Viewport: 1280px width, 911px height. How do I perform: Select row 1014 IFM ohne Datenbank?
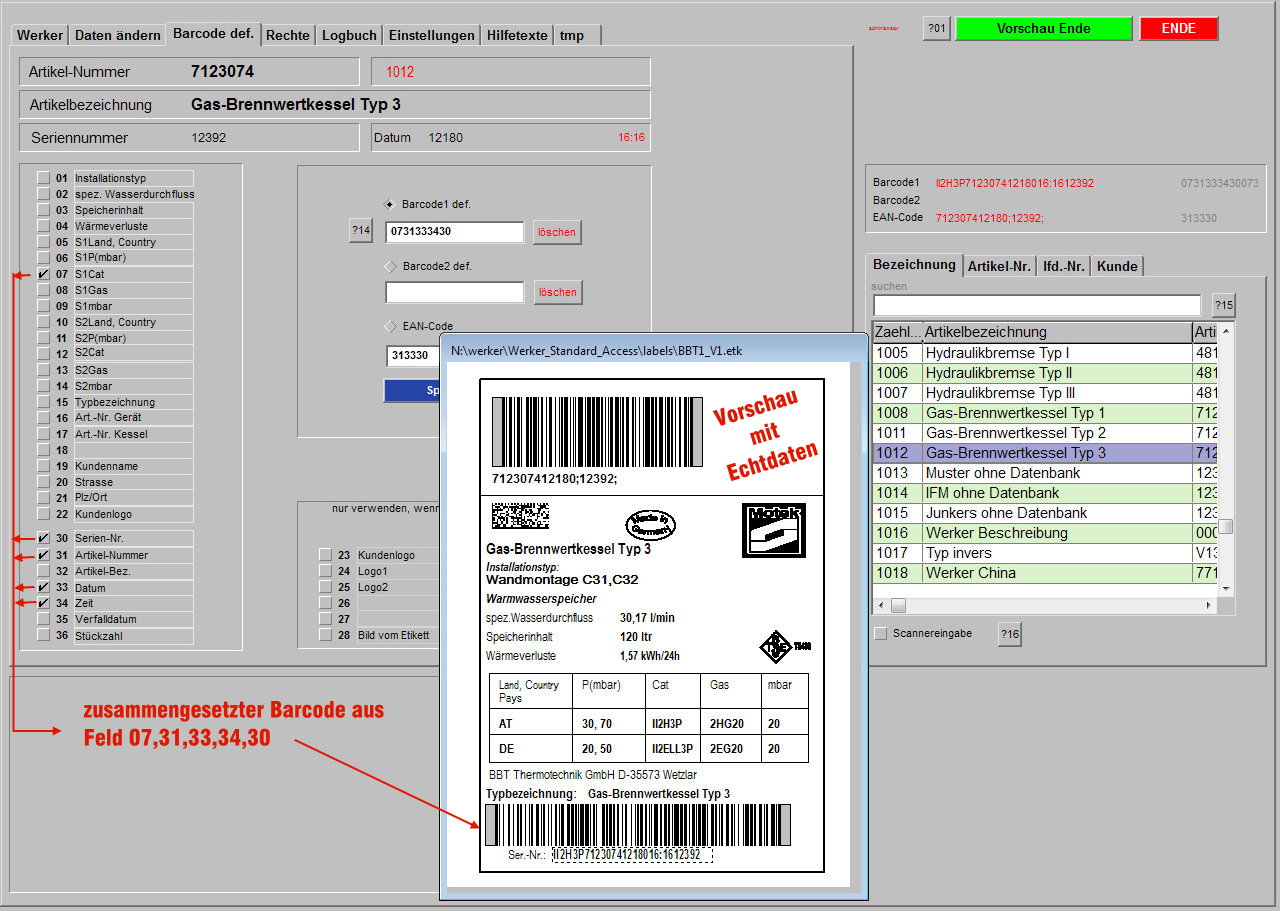[1046, 493]
